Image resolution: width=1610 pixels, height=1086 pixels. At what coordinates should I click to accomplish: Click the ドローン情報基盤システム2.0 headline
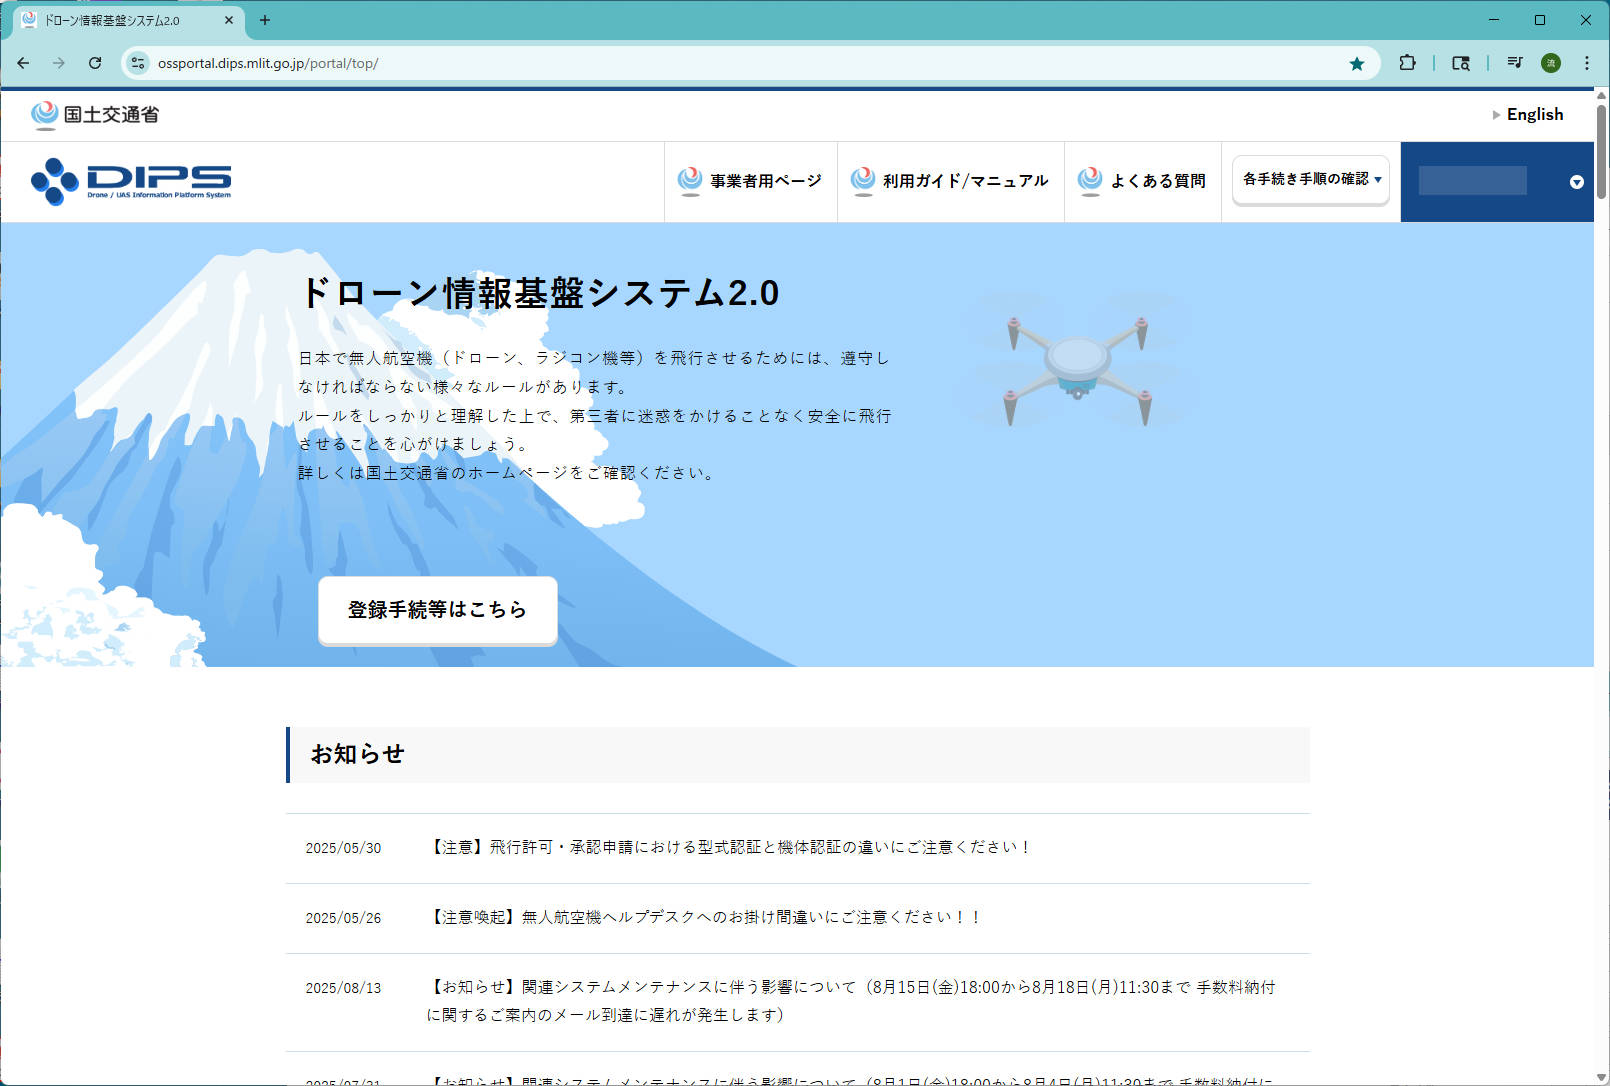click(x=540, y=293)
